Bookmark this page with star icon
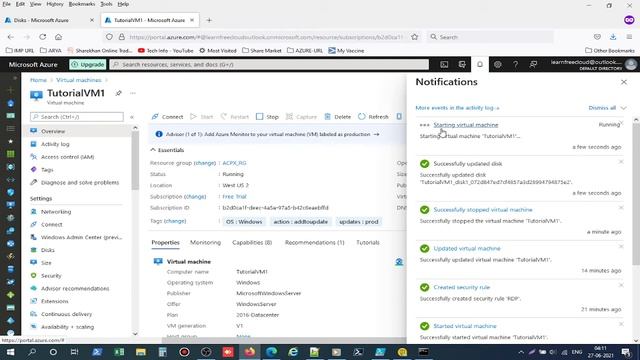Screen dimensions: 640x360 [415, 37]
